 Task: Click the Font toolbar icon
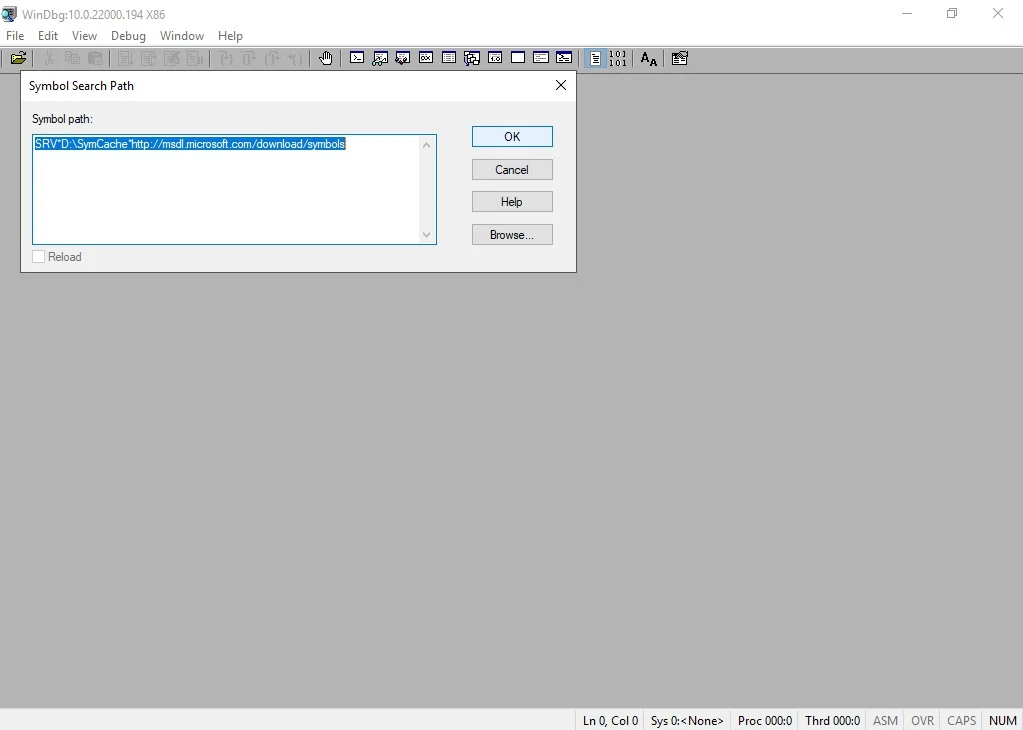click(x=649, y=58)
